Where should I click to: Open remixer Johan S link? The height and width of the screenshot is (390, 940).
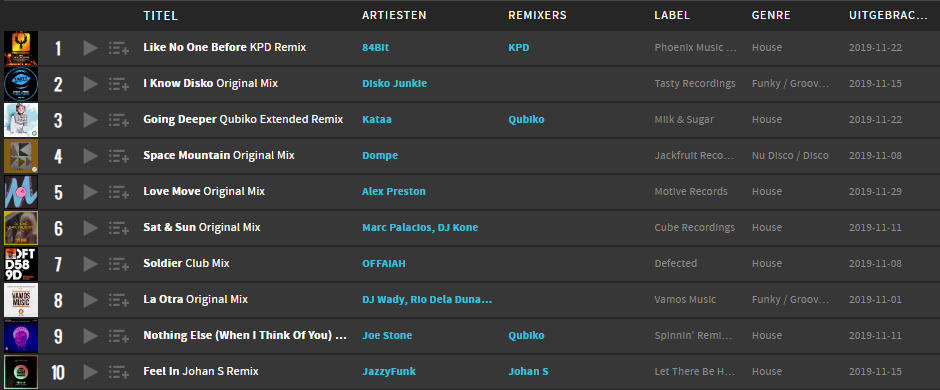(x=528, y=371)
